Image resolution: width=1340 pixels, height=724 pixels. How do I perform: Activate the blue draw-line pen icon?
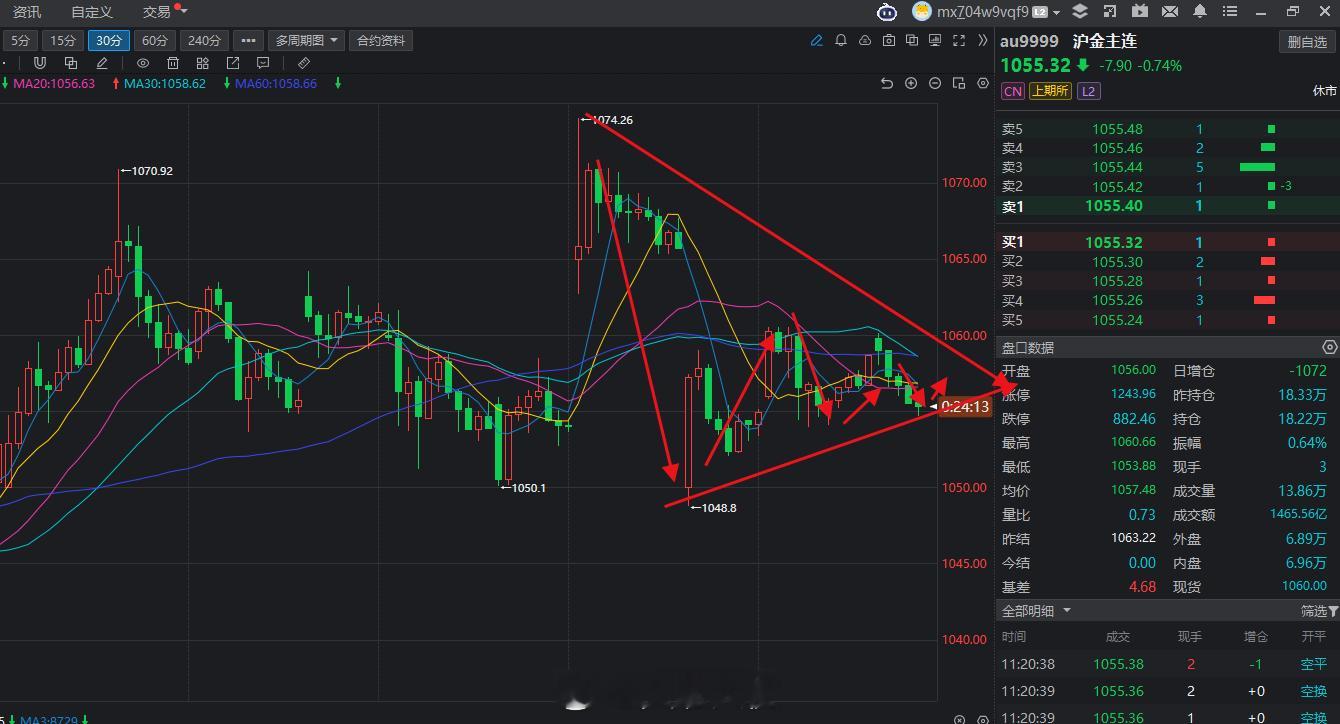(x=817, y=41)
